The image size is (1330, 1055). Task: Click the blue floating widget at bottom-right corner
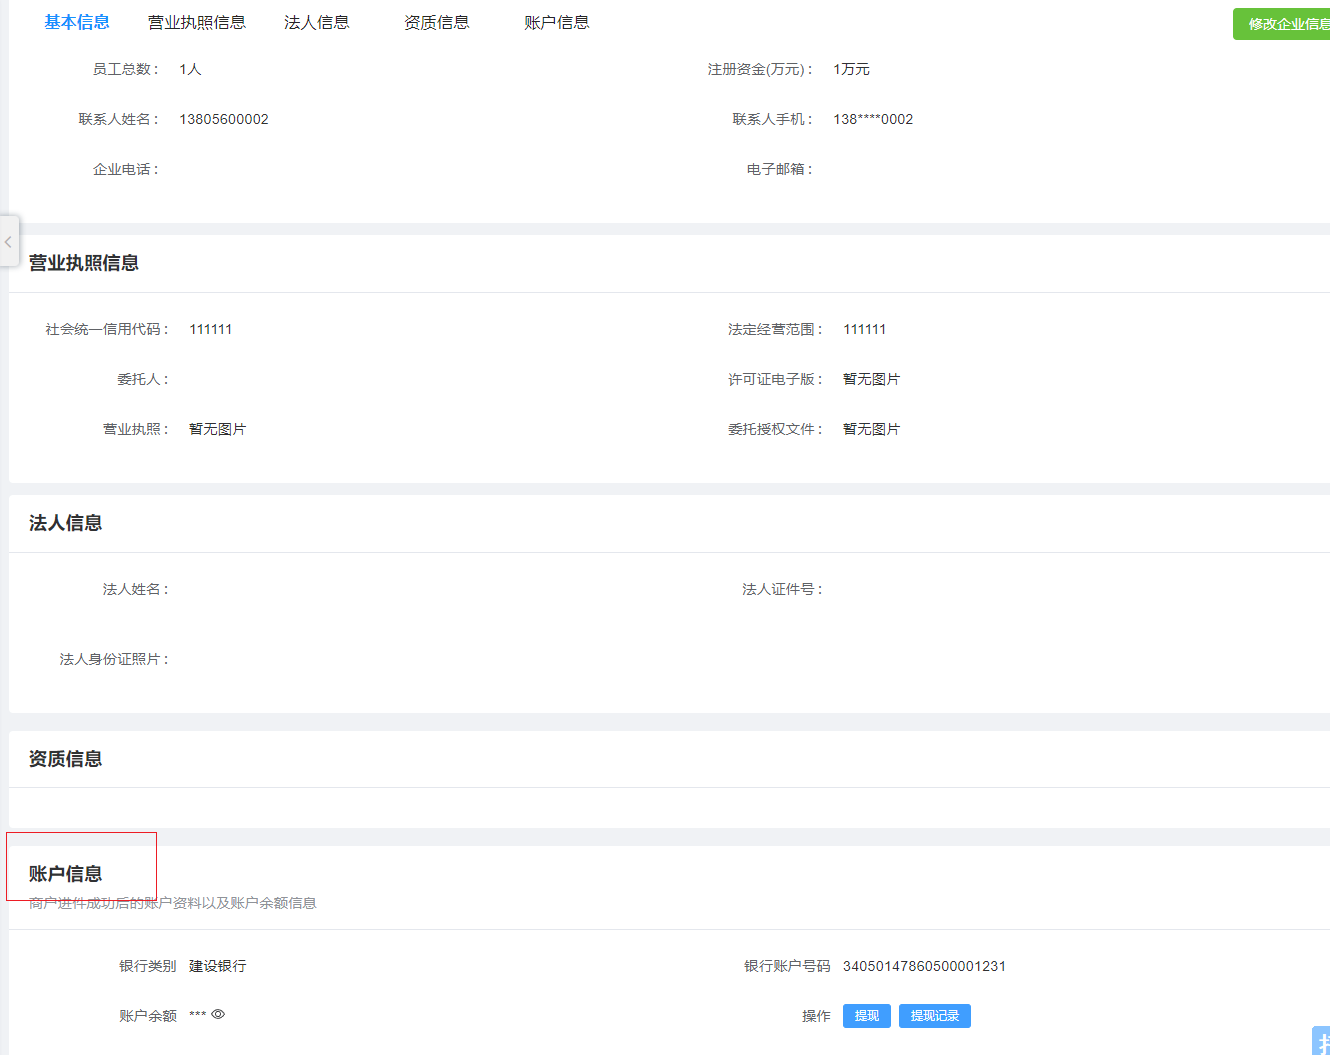pyautogui.click(x=1321, y=1041)
